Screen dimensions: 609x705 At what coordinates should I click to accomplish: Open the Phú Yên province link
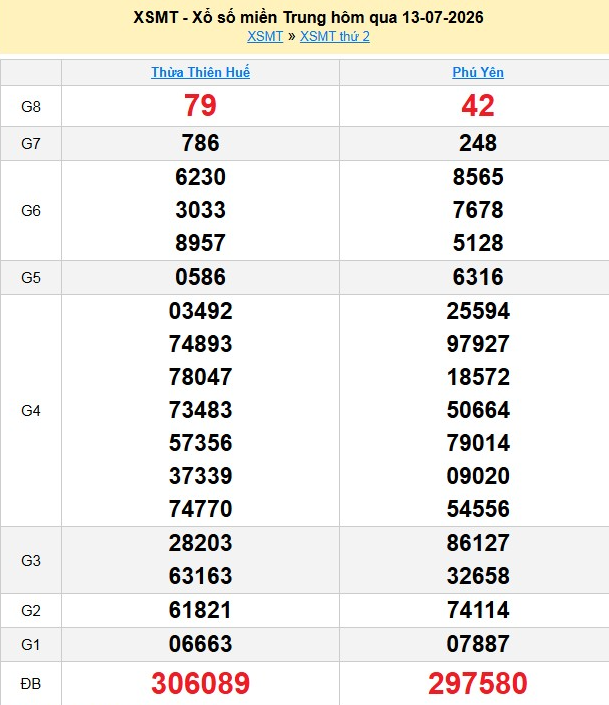point(478,72)
